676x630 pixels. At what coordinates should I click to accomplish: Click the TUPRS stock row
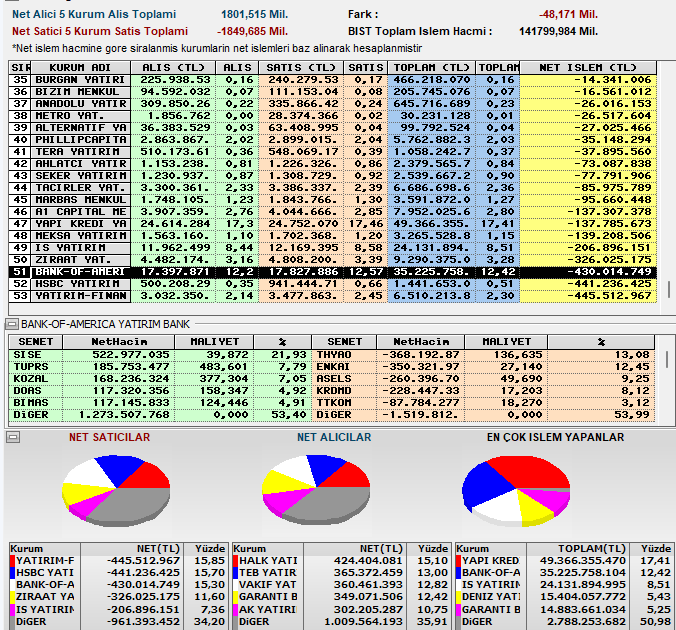click(x=160, y=367)
